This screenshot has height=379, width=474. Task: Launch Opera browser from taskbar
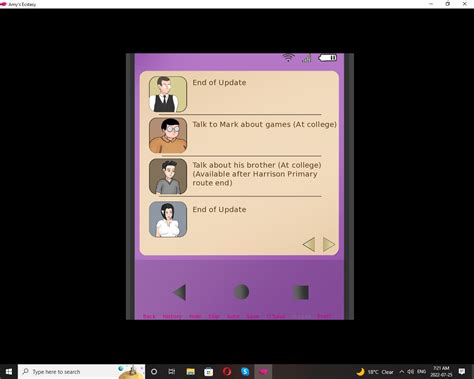click(x=227, y=371)
